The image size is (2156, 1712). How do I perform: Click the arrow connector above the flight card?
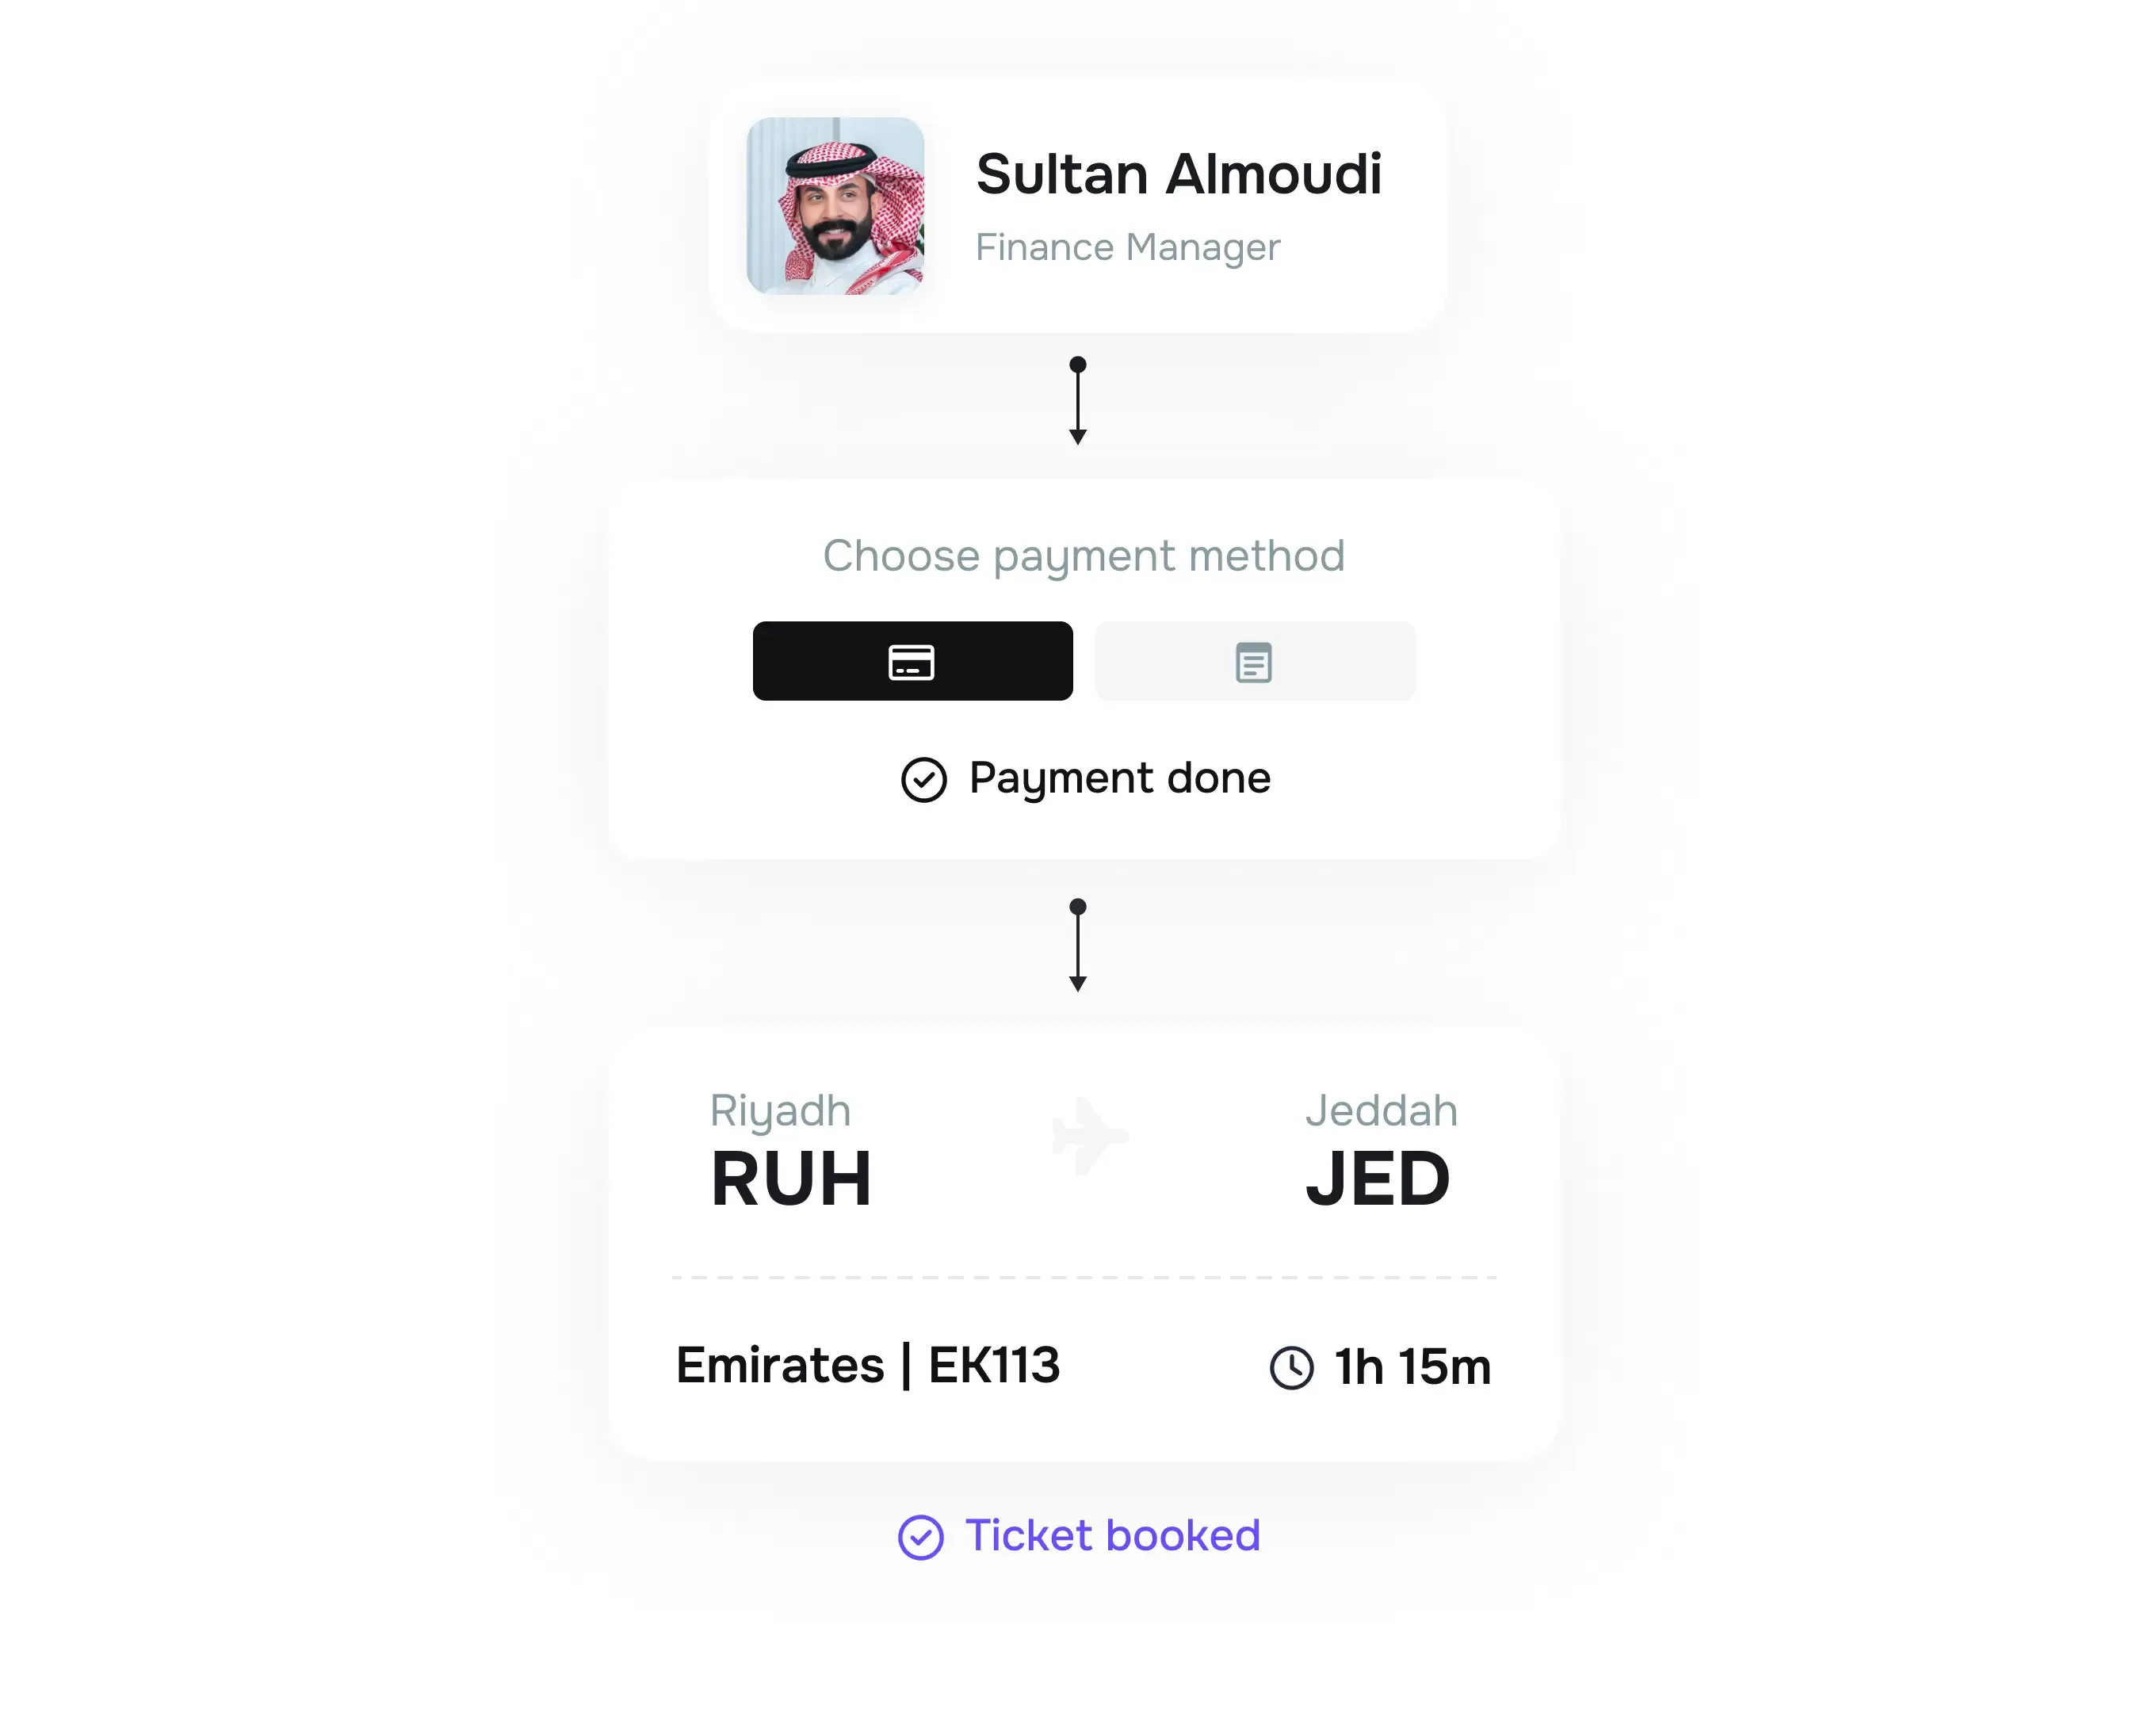[1077, 944]
